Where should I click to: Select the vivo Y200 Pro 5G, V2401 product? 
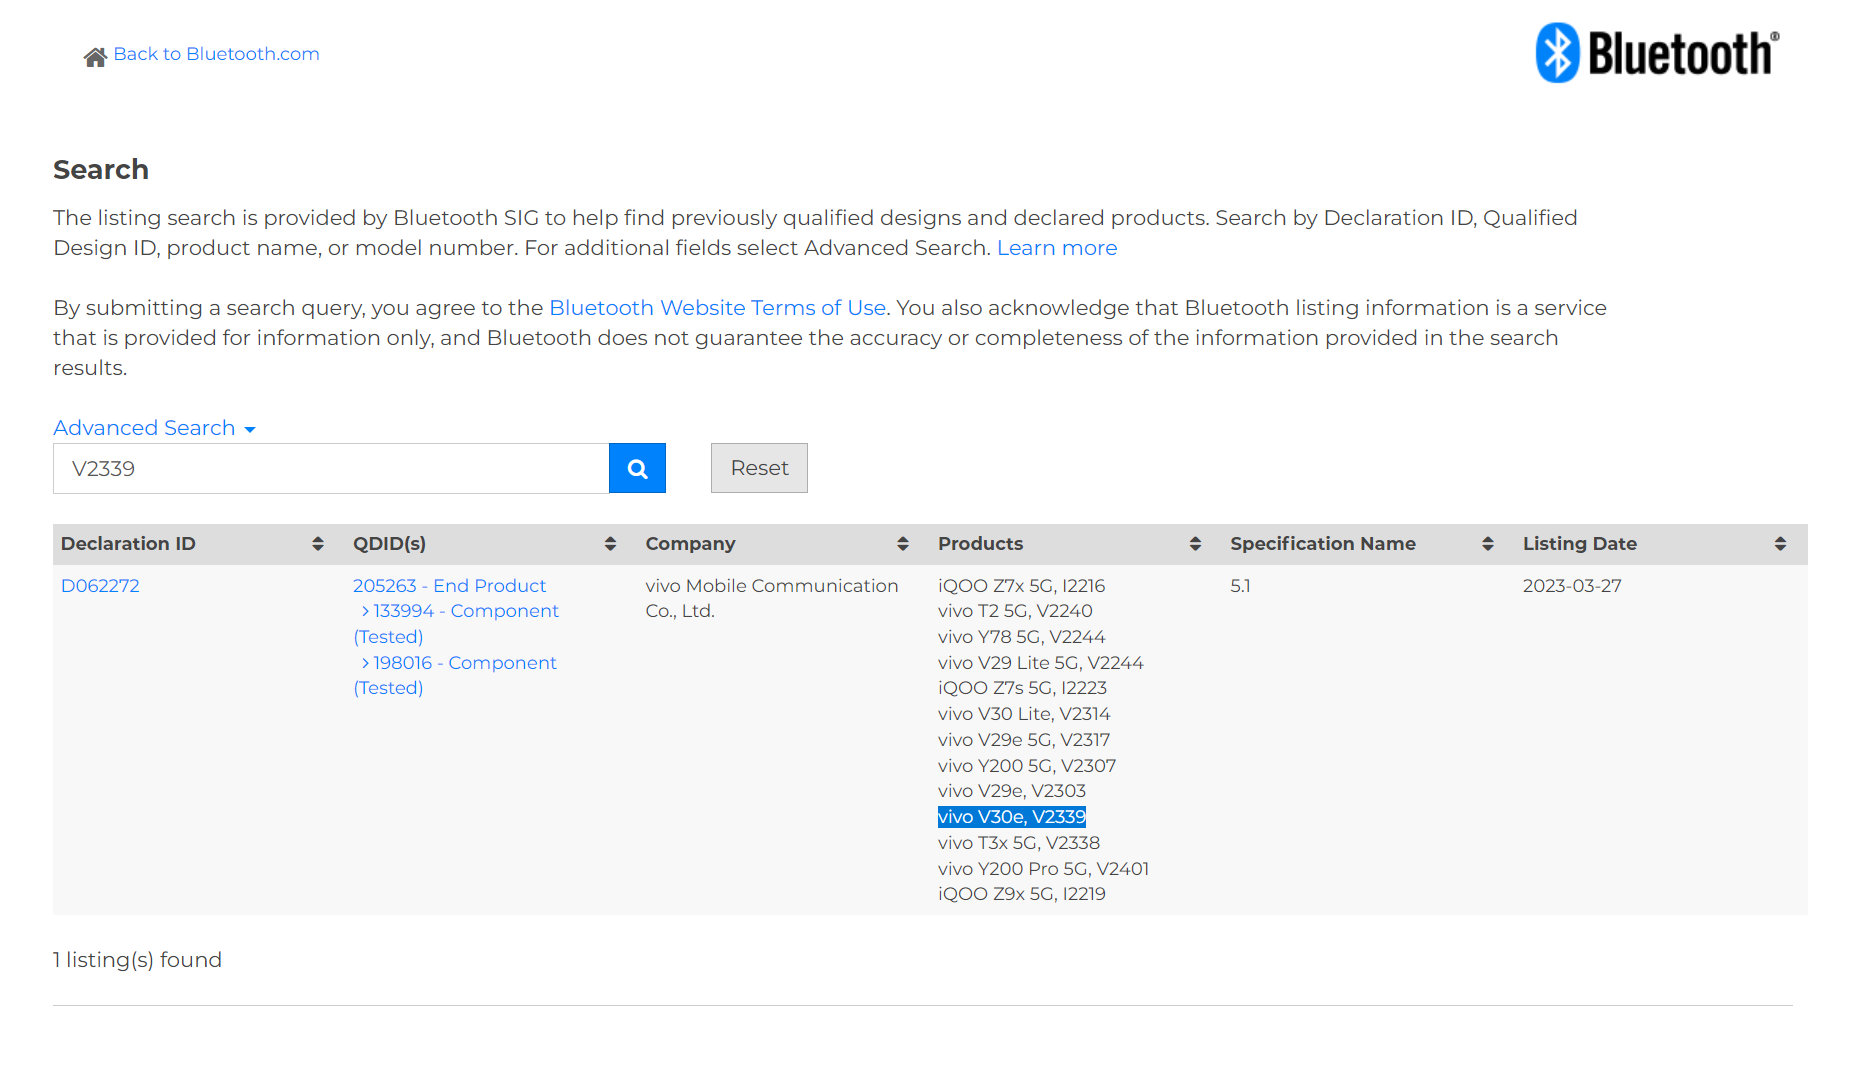pos(1043,869)
